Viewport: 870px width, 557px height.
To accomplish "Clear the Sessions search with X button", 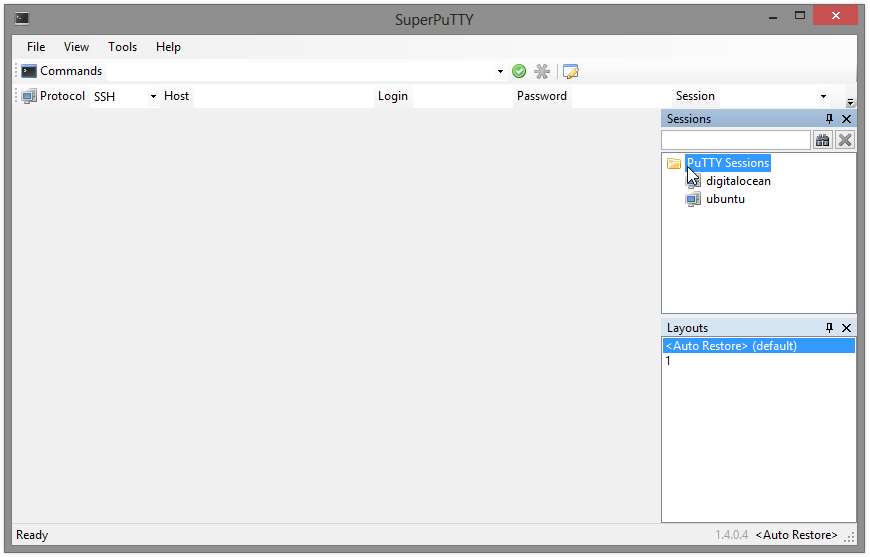I will coord(844,140).
